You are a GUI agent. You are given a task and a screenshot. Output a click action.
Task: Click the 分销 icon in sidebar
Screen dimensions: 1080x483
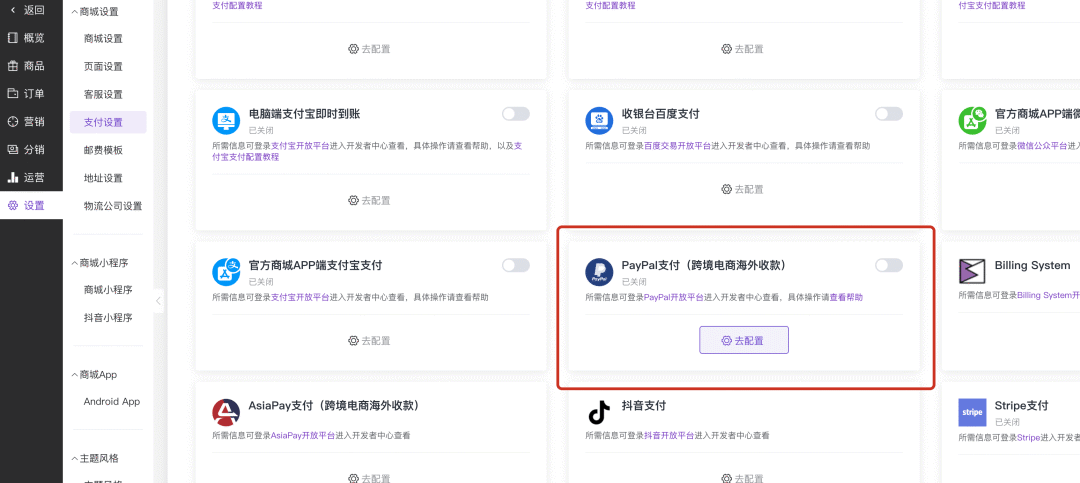coord(12,150)
